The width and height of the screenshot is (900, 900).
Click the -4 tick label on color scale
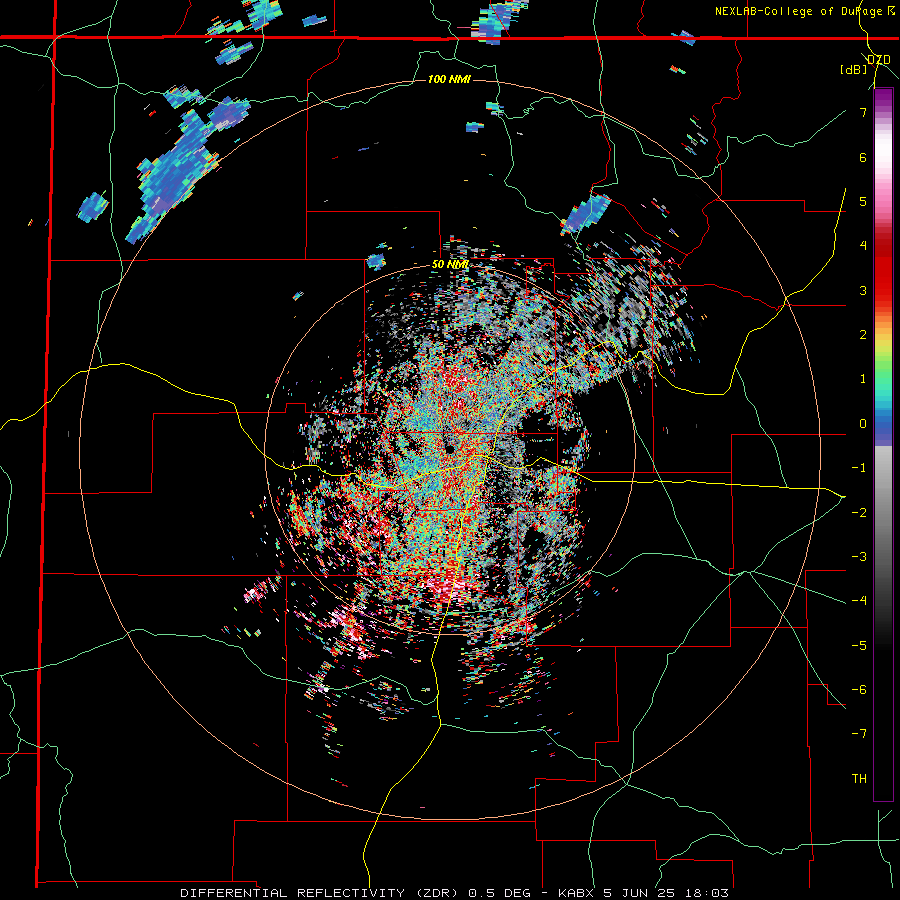pos(859,600)
